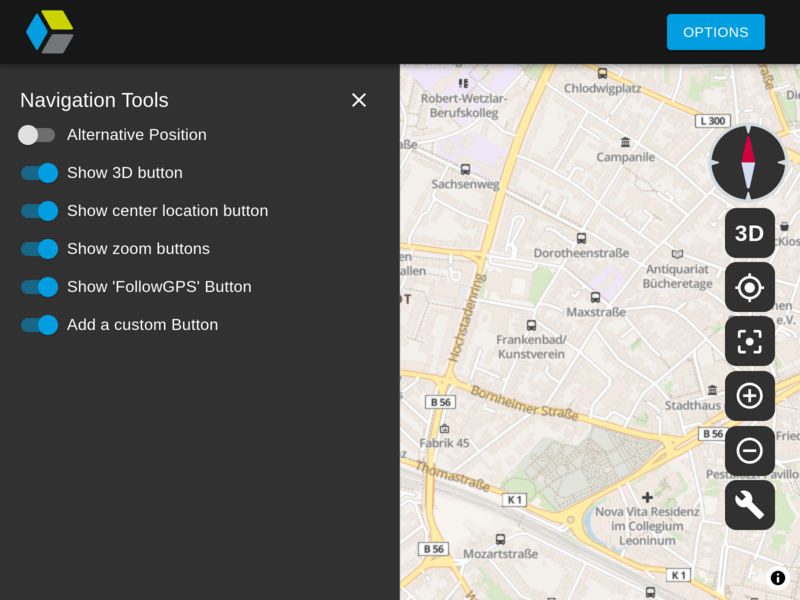Toggle off Show 'FollowGPS' Button

(38, 287)
